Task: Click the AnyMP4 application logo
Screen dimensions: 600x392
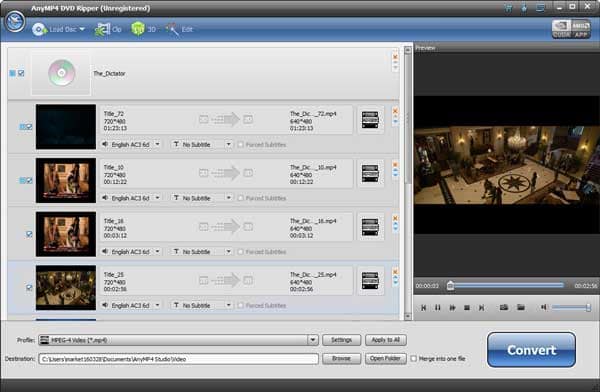Action: pyautogui.click(x=15, y=21)
